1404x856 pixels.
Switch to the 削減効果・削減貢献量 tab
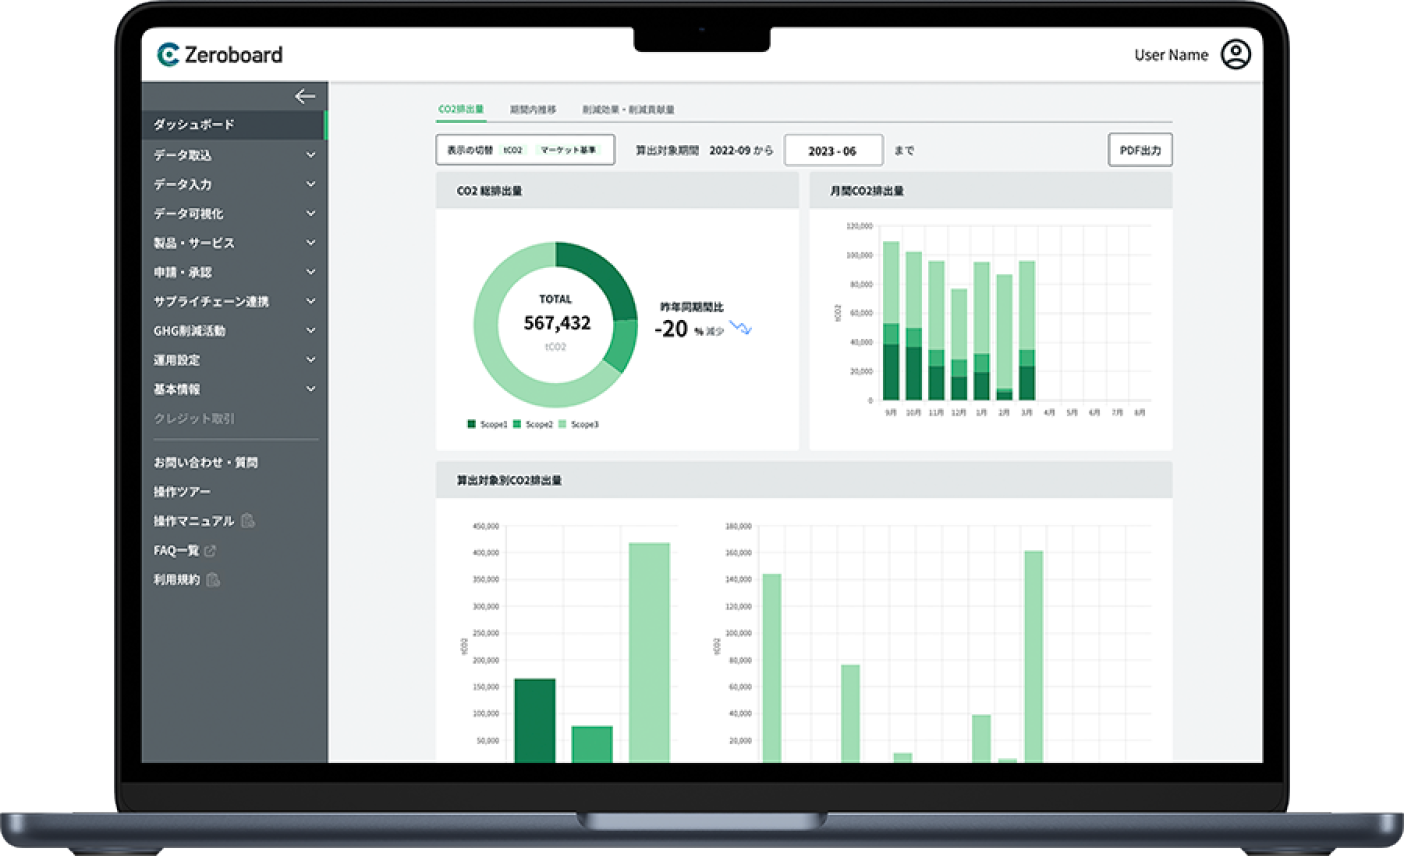628,109
